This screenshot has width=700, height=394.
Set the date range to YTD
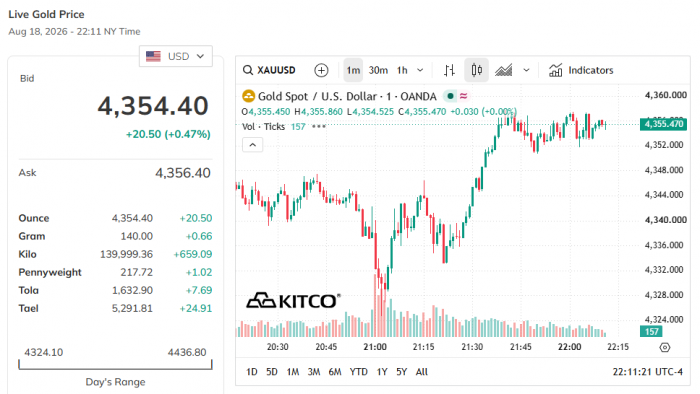(x=358, y=372)
